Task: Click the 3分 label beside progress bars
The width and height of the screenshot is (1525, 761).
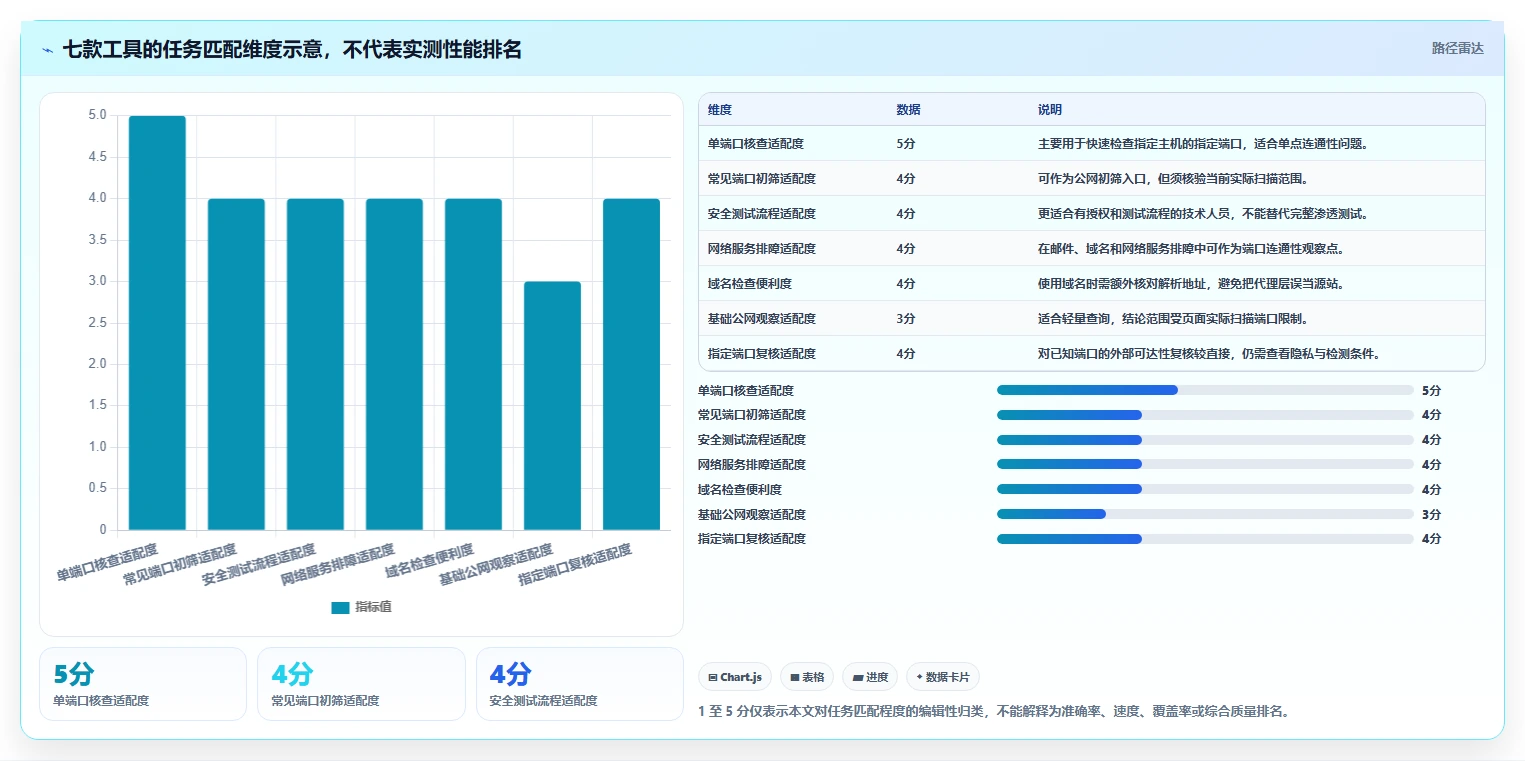Action: (1431, 514)
